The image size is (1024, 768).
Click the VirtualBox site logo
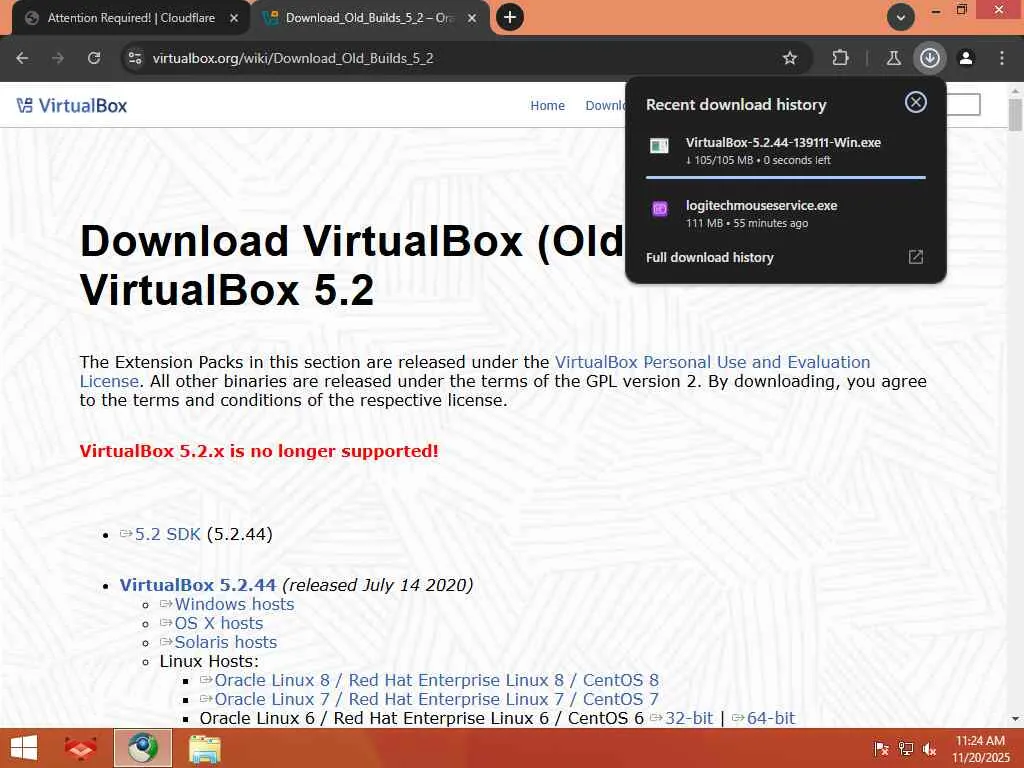pyautogui.click(x=72, y=105)
